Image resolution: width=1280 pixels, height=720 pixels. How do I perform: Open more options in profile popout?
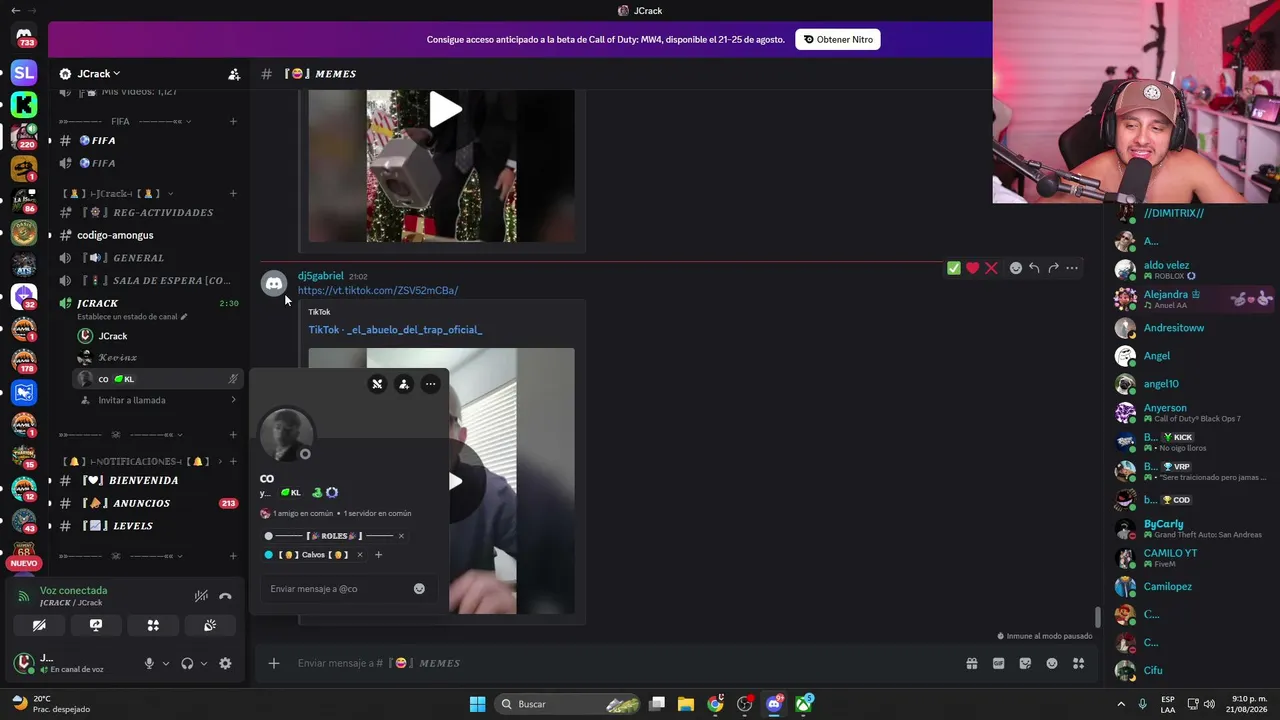tap(431, 384)
